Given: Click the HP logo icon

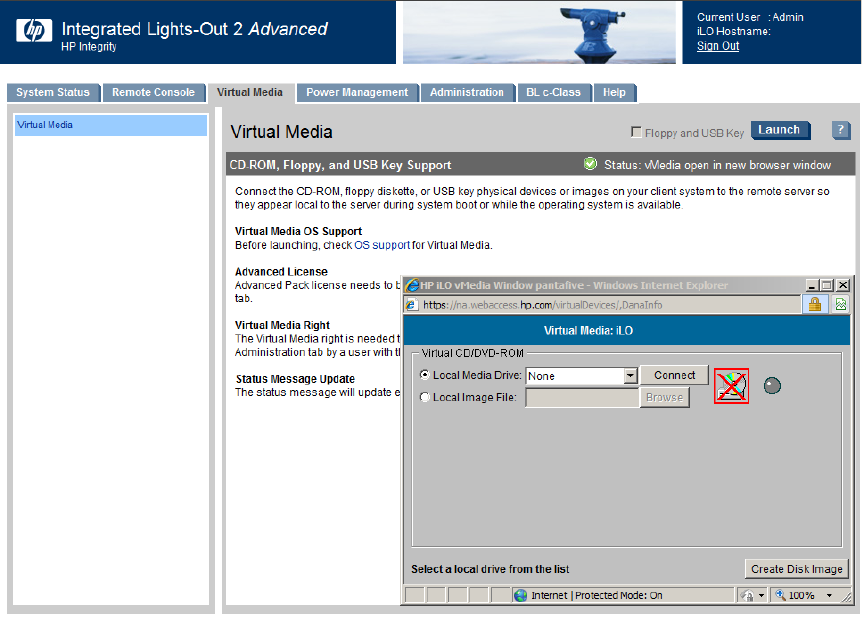Looking at the screenshot, I should tap(34, 30).
